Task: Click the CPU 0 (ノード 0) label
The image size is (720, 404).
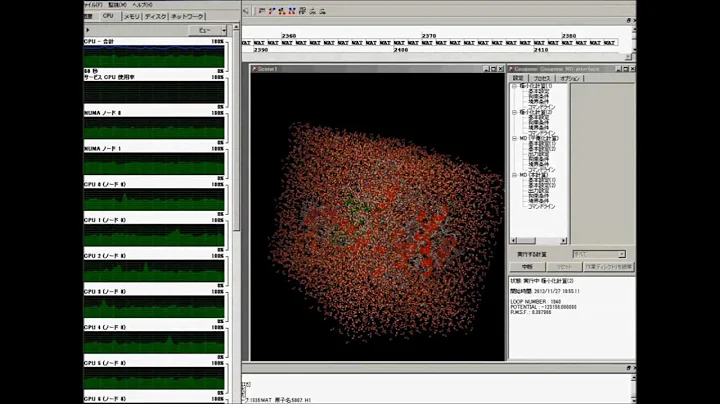Action: pyautogui.click(x=105, y=184)
